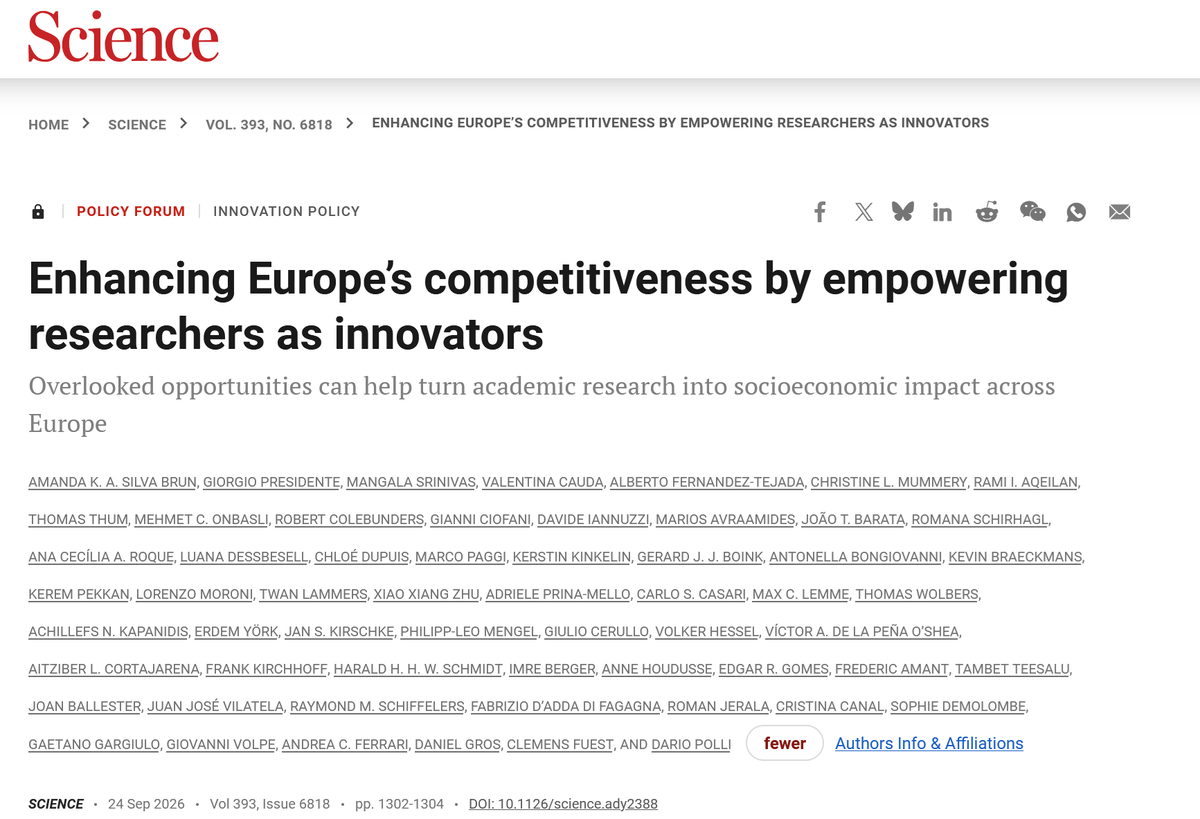Open author Gianni Ciofani
The height and width of the screenshot is (819, 1200).
pos(481,519)
